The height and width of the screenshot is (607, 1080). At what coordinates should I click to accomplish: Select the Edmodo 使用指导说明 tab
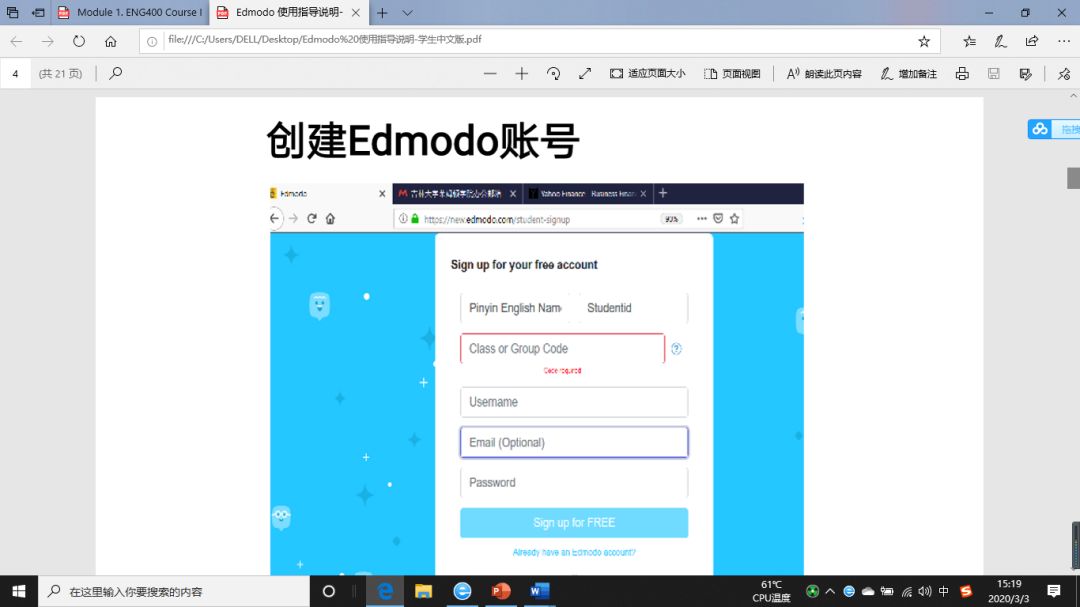click(x=289, y=12)
